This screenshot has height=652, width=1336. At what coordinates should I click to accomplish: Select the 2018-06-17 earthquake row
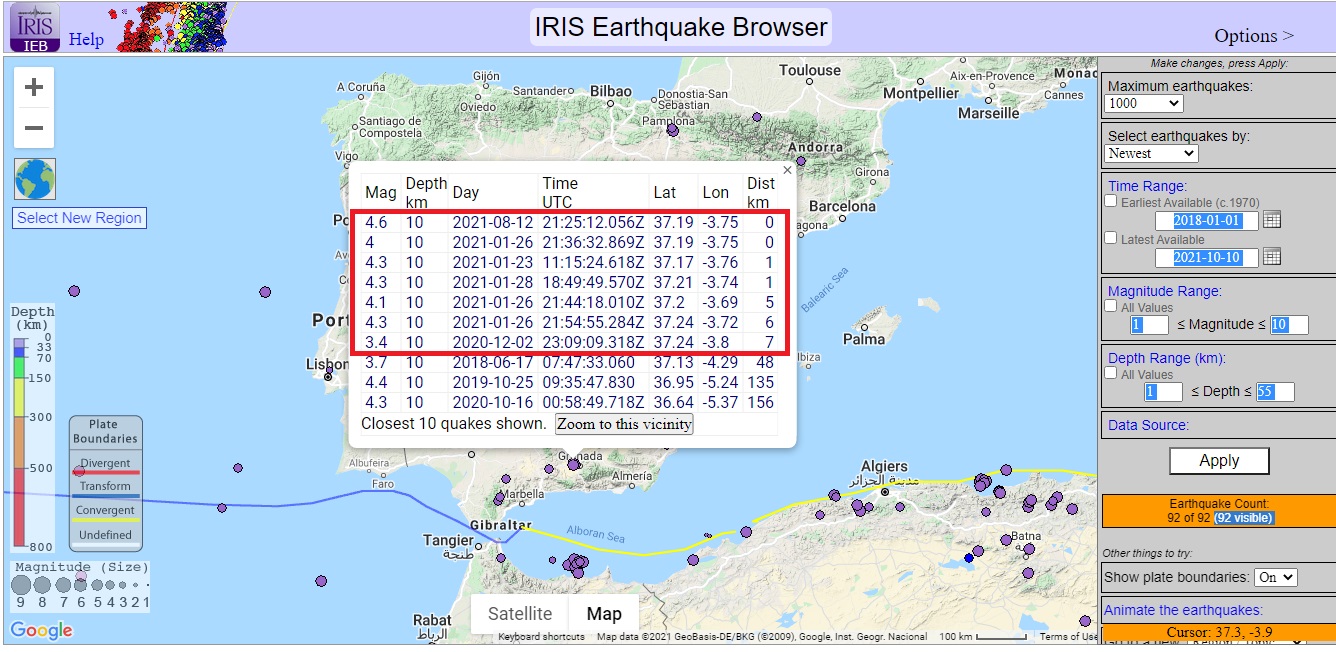570,362
